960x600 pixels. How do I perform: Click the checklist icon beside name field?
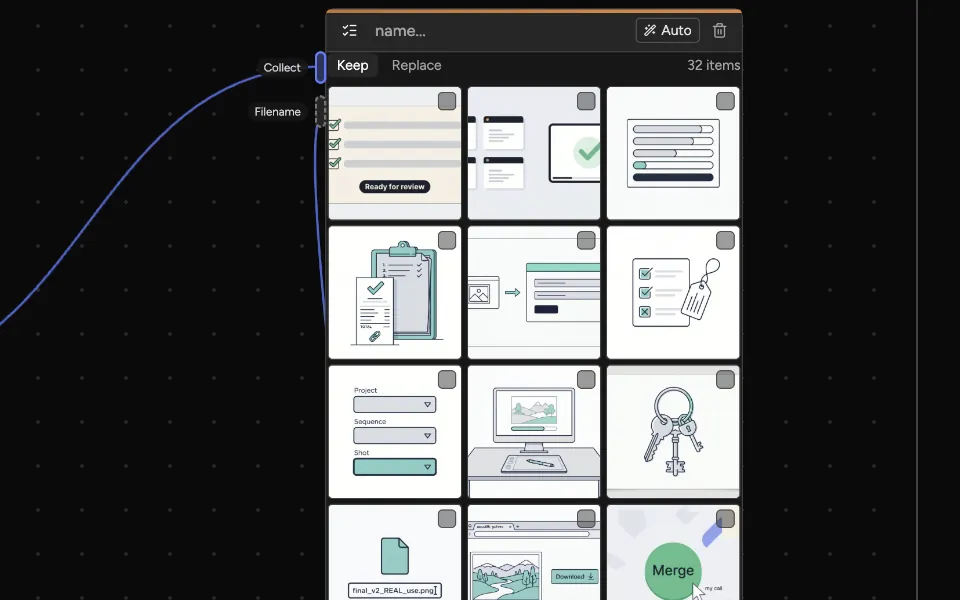[350, 31]
